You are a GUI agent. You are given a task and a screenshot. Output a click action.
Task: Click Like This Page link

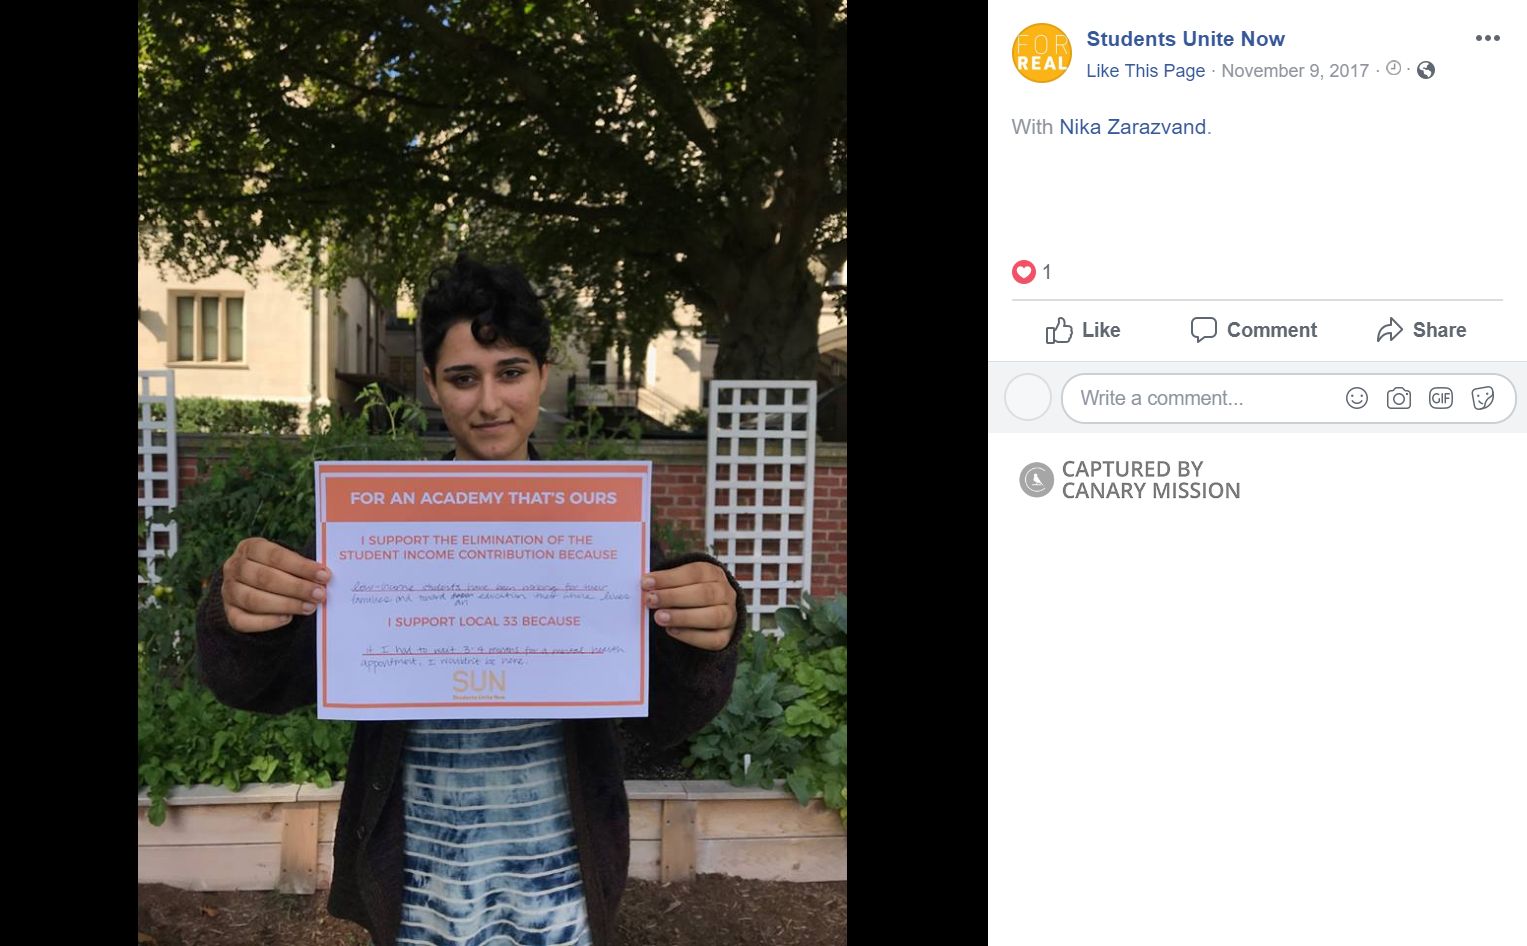click(1145, 71)
